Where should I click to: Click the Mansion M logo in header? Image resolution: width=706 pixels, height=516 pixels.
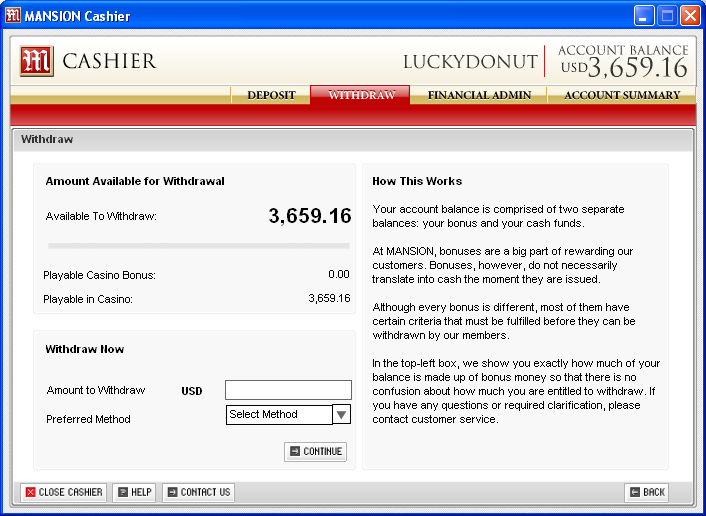(x=37, y=61)
